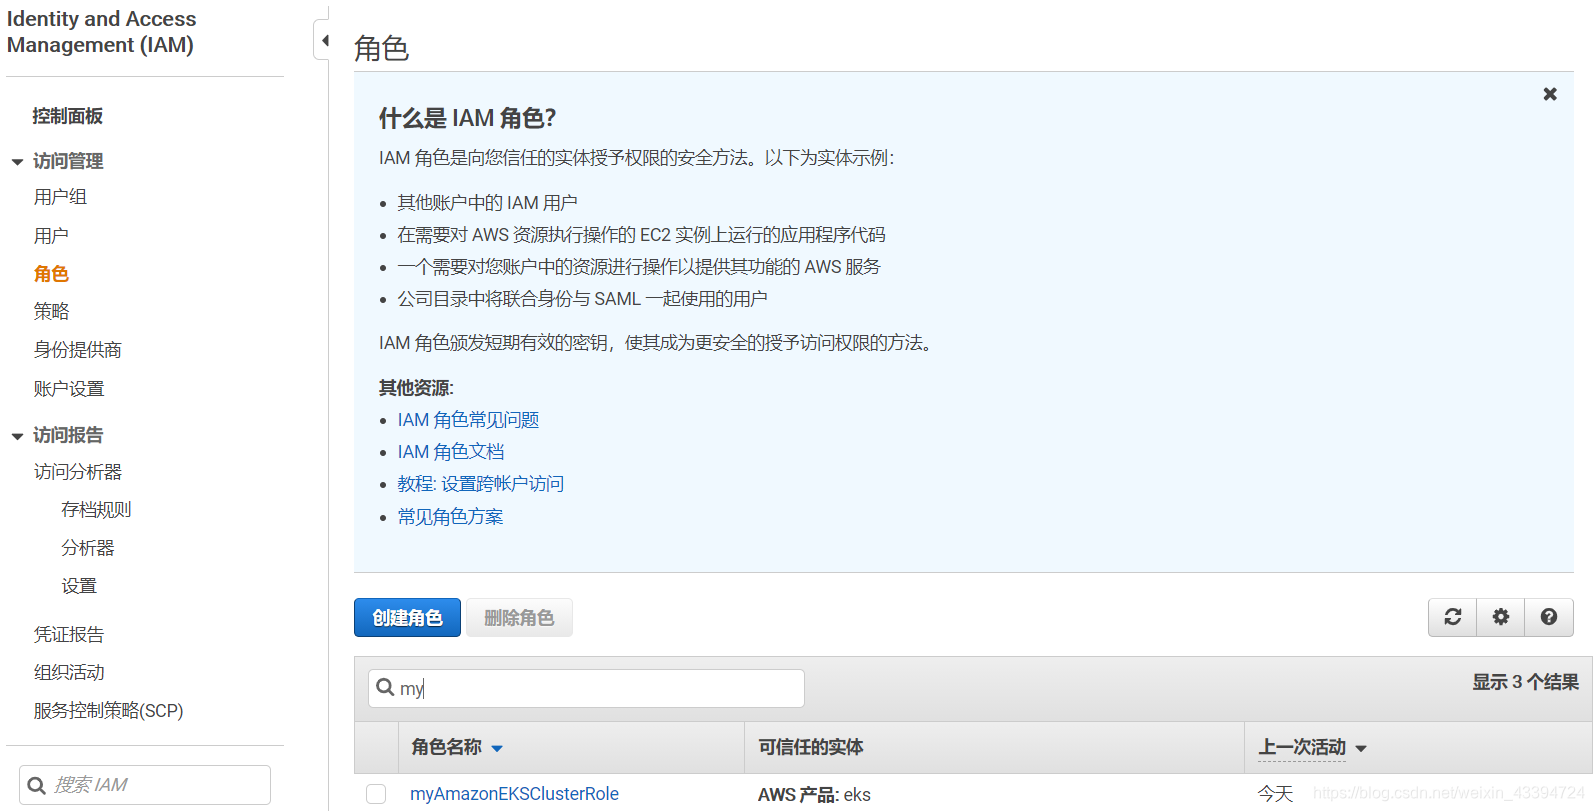The height and width of the screenshot is (811, 1594).
Task: Click the 什么是 IAM 角色? heading
Action: point(467,118)
